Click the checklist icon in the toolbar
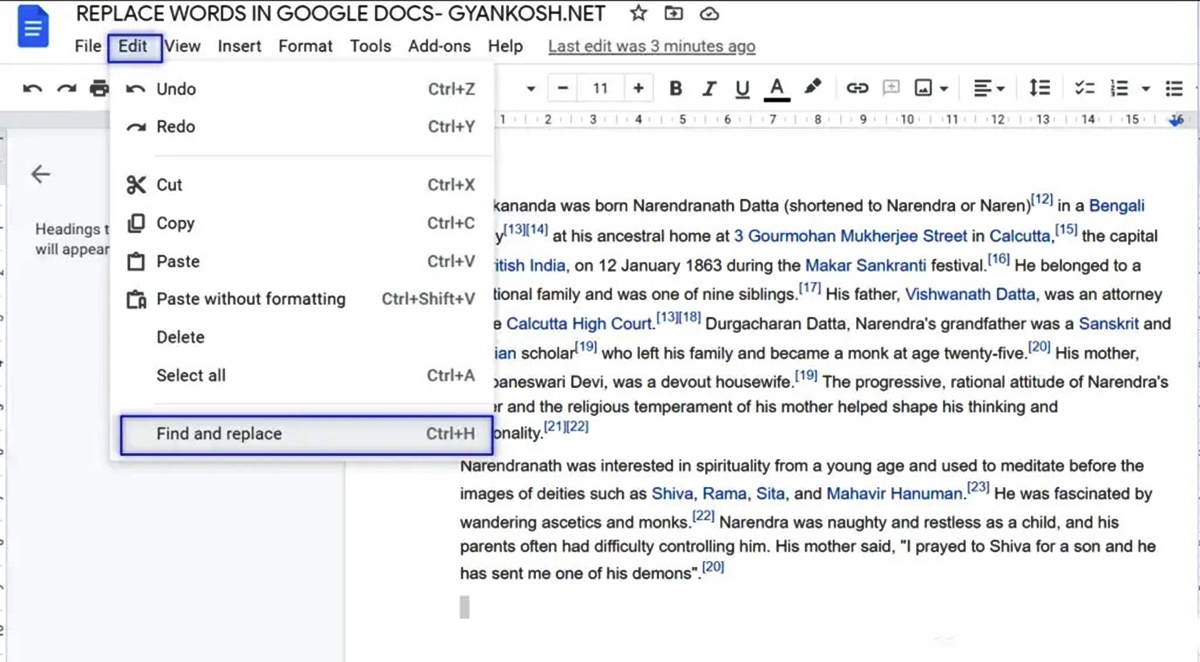Viewport: 1200px width, 662px height. point(1084,88)
